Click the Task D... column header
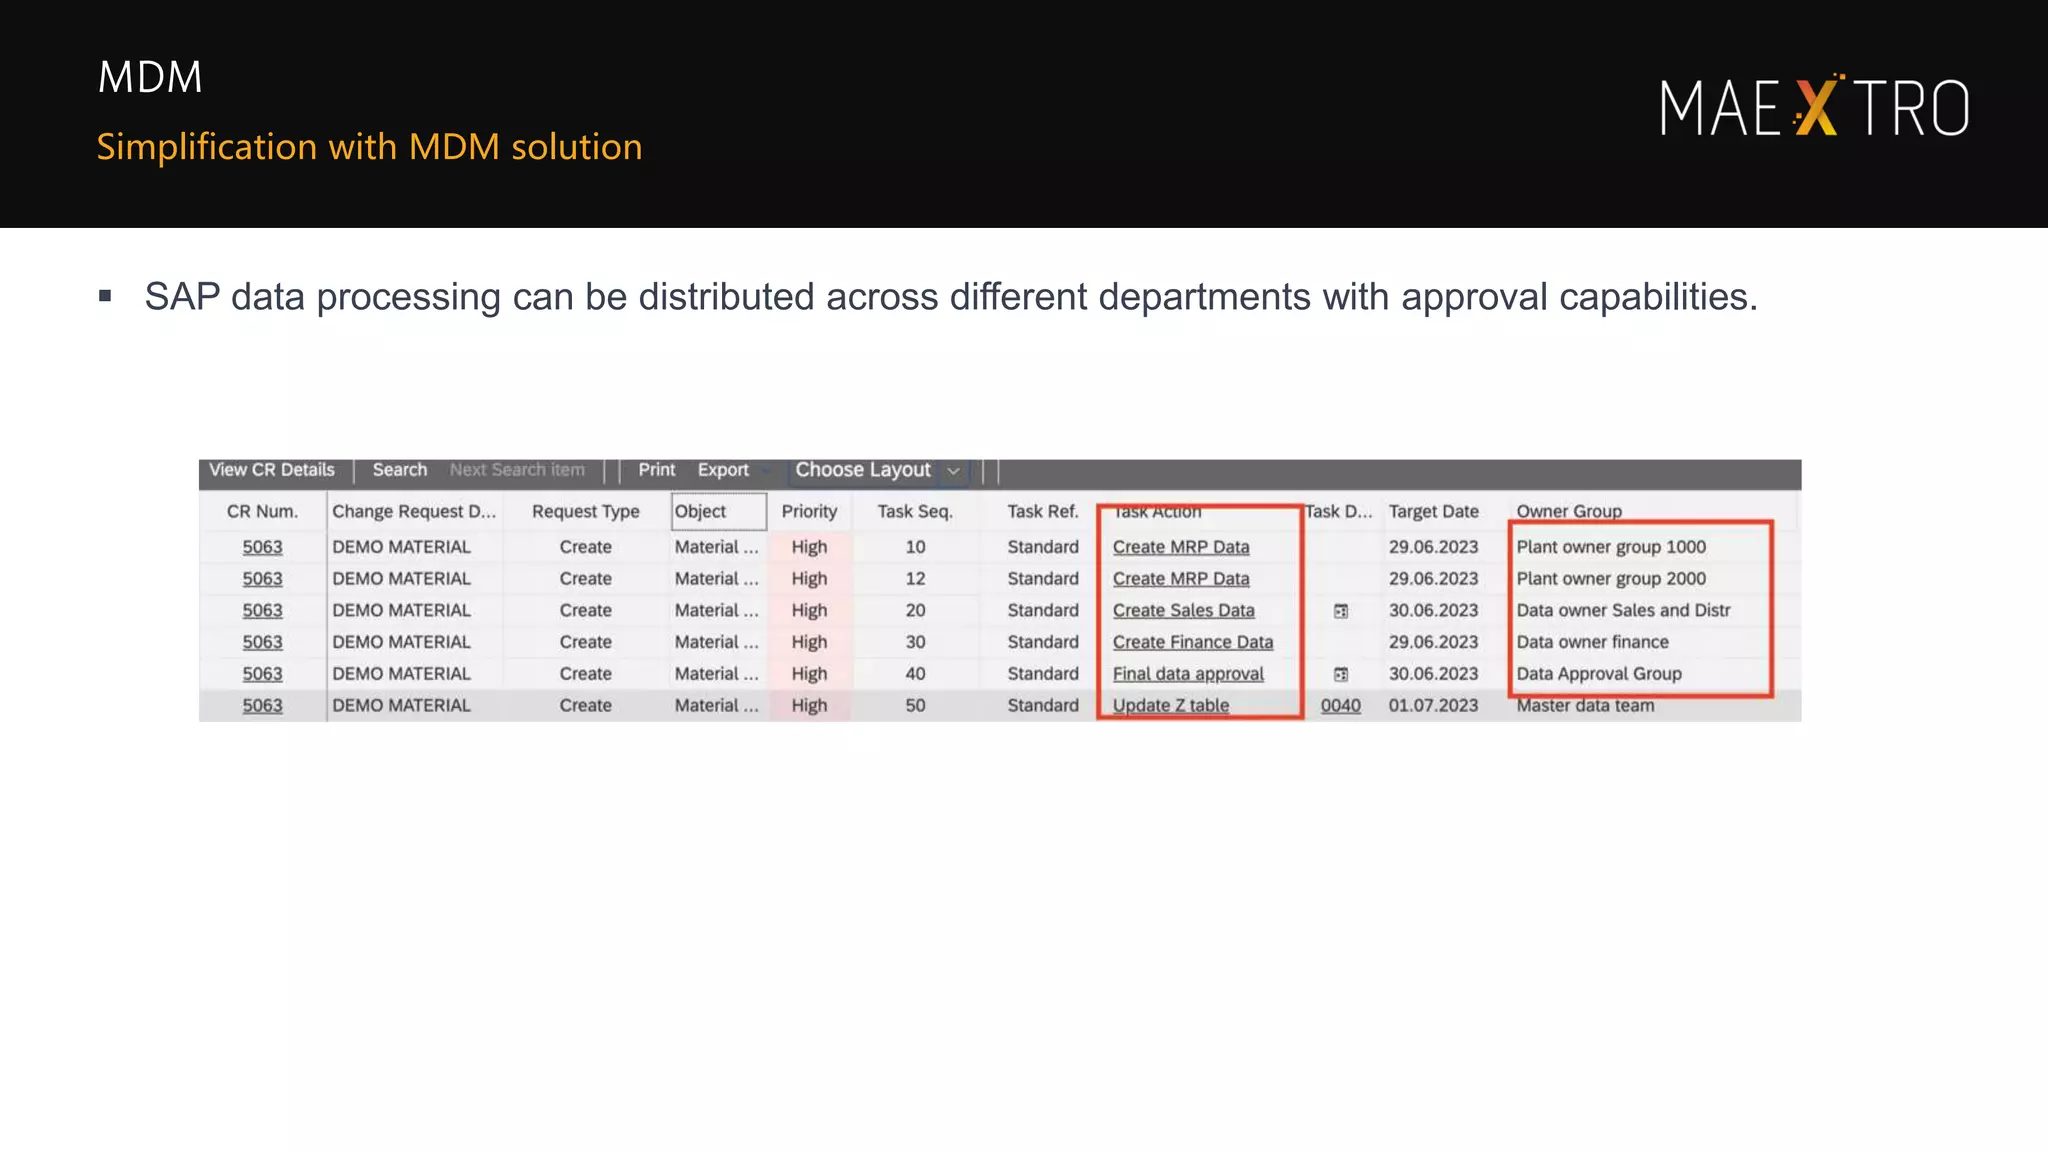2048x1152 pixels. click(1339, 511)
